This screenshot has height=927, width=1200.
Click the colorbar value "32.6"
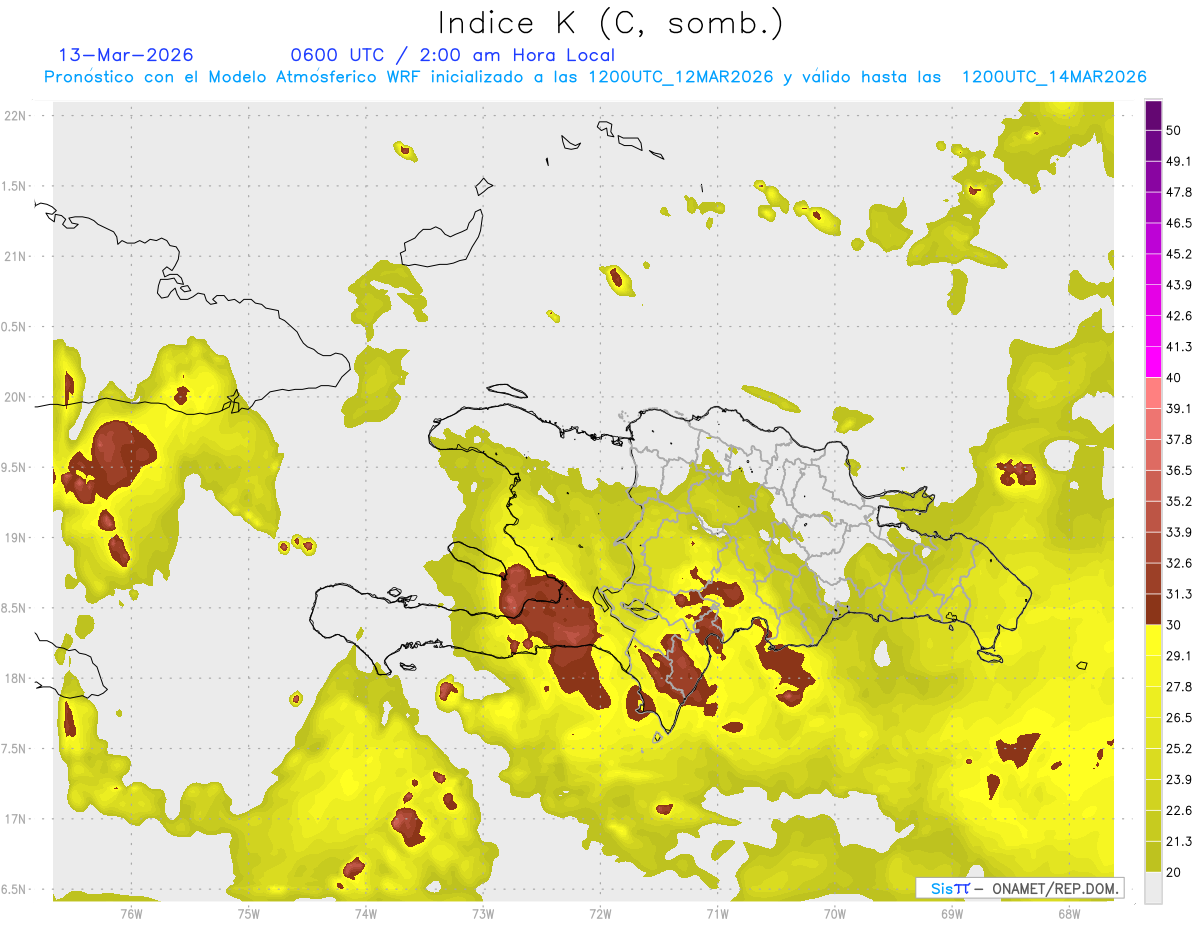(1179, 563)
